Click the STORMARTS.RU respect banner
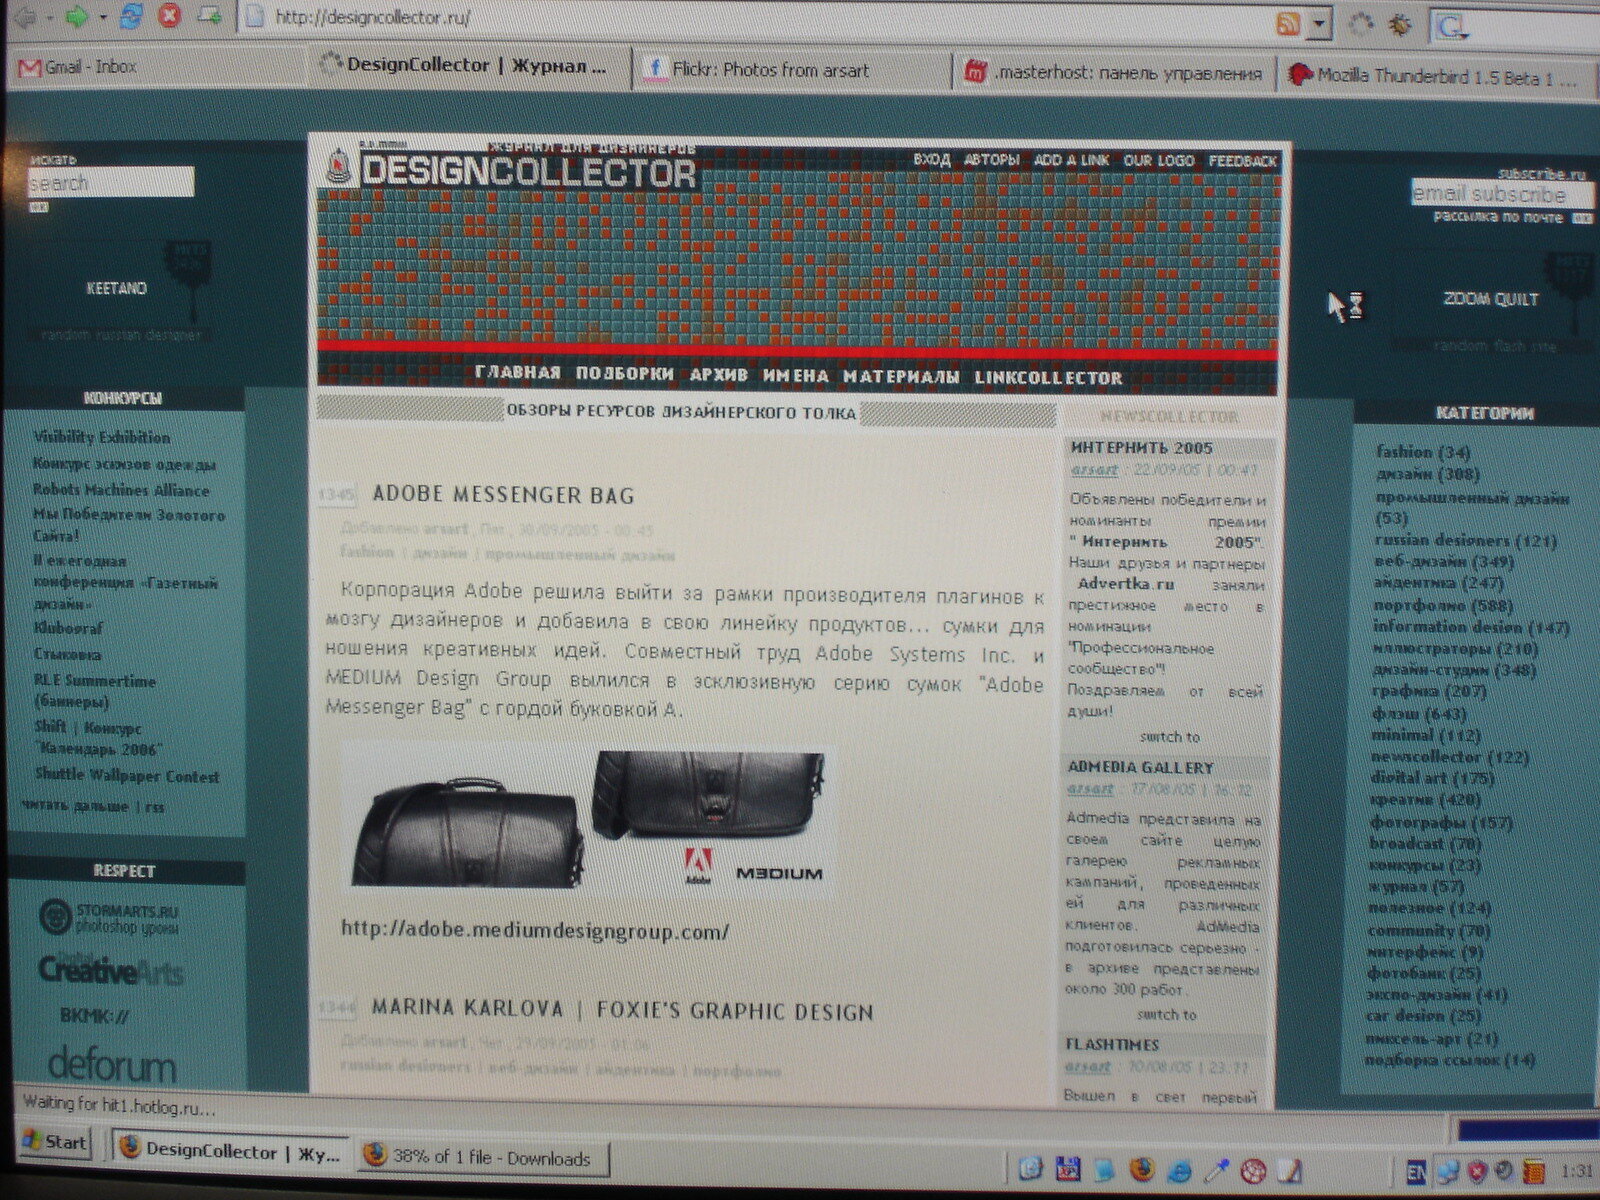This screenshot has height=1200, width=1600. coord(110,918)
